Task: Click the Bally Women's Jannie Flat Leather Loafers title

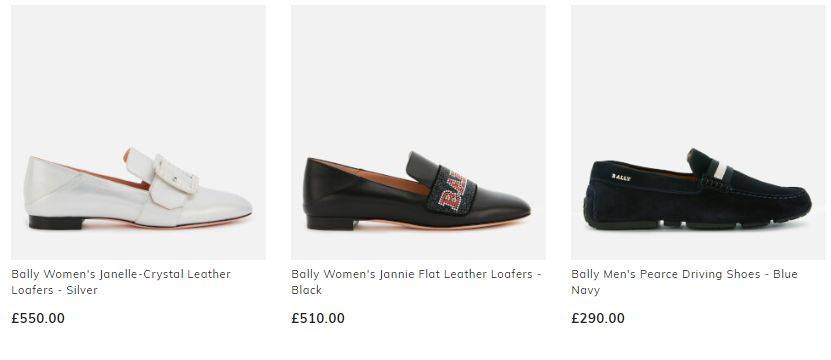Action: click(417, 282)
